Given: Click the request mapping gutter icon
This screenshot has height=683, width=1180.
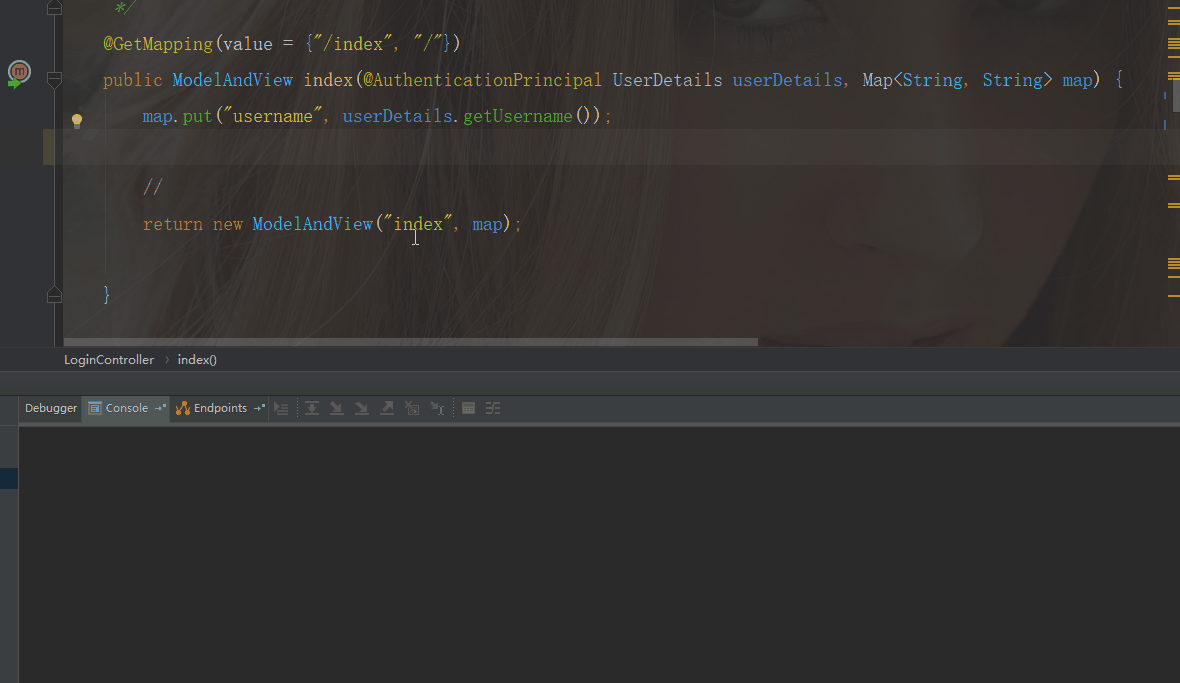Looking at the screenshot, I should (x=18, y=74).
